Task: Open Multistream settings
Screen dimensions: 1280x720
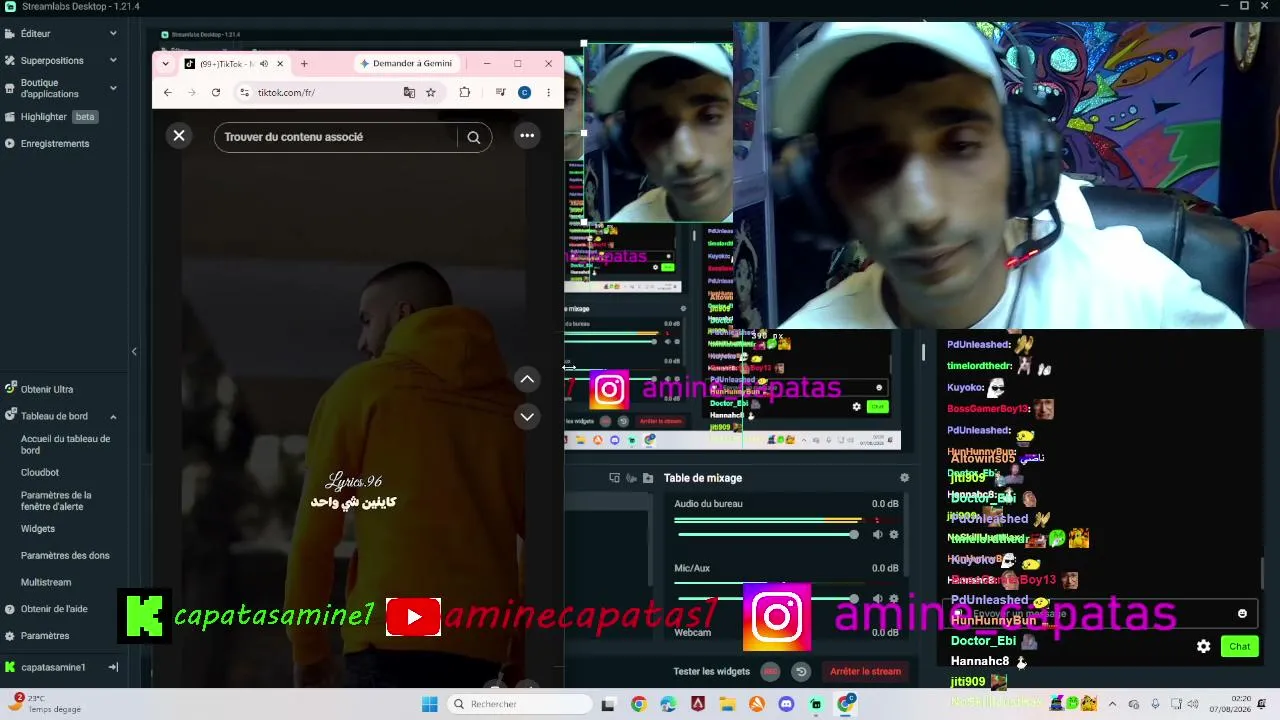Action: point(46,582)
